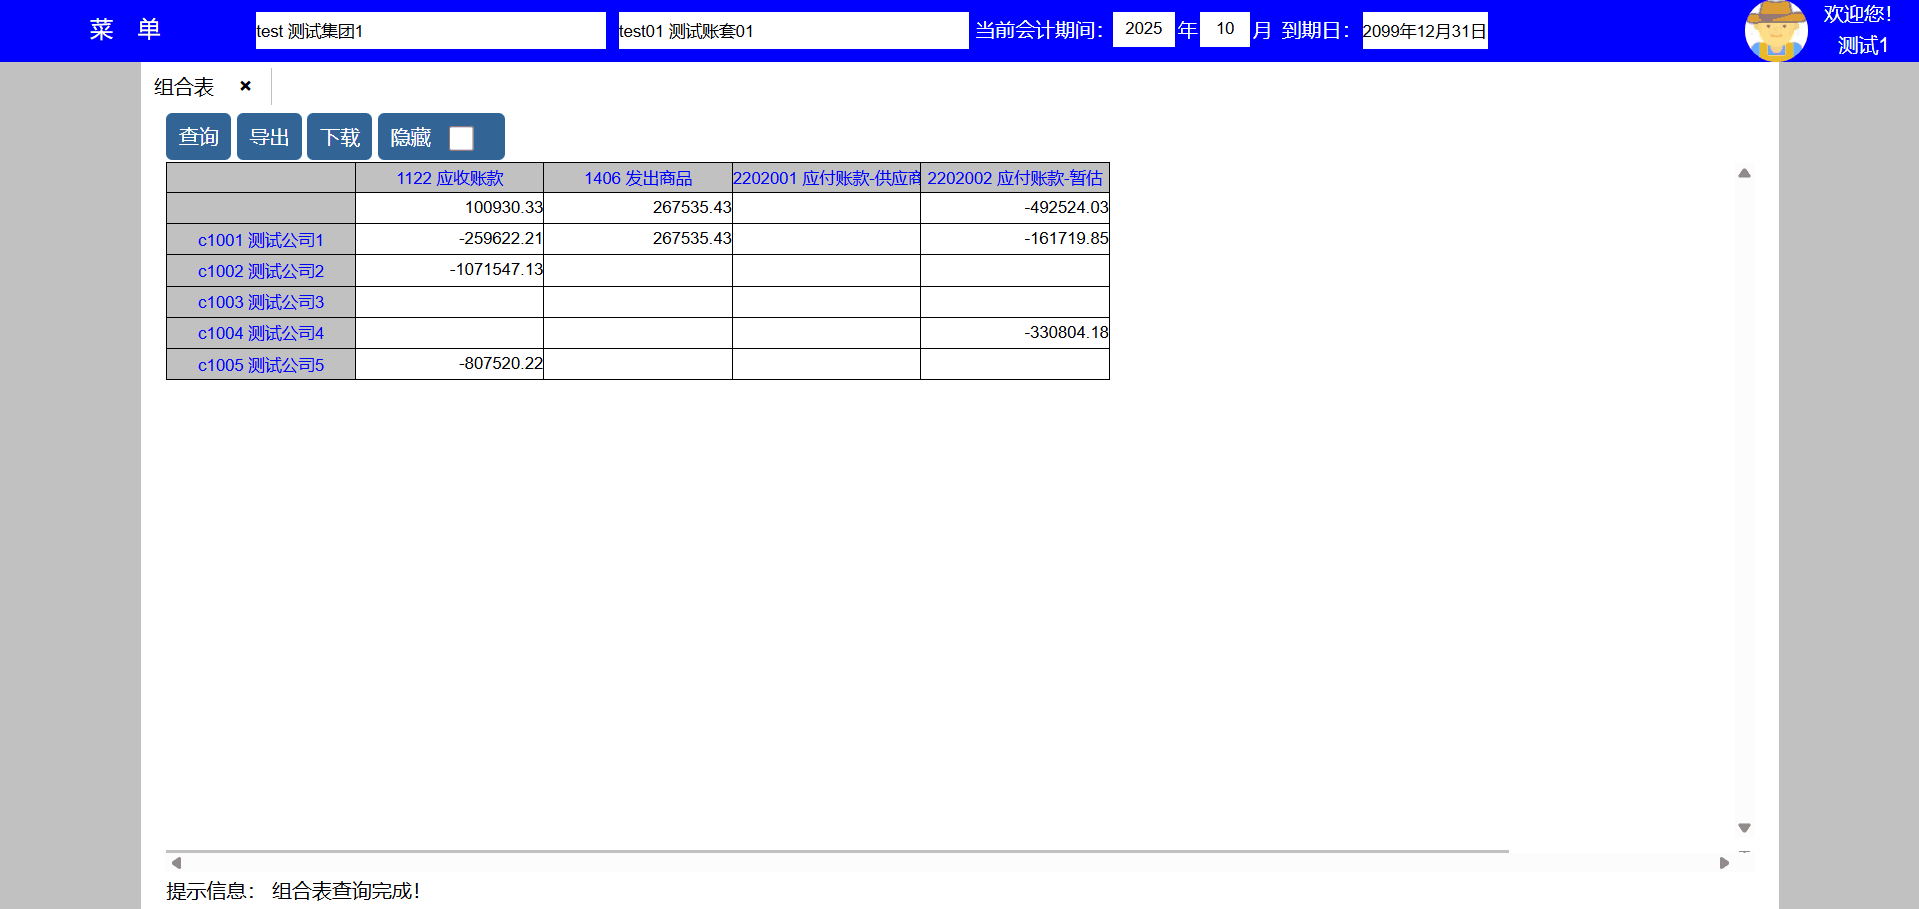Click the scroll down arrow

click(x=1744, y=828)
